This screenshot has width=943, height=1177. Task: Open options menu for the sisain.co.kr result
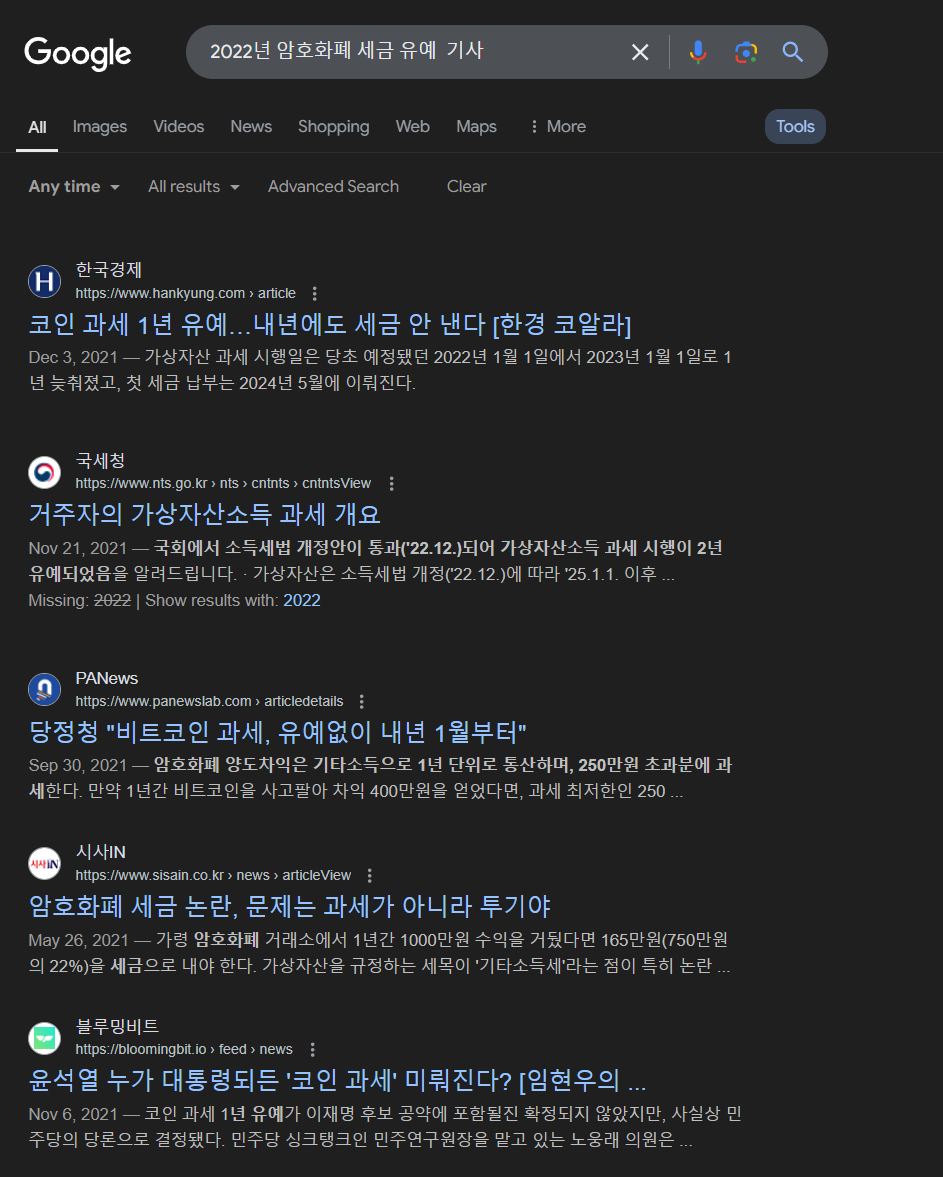click(369, 875)
